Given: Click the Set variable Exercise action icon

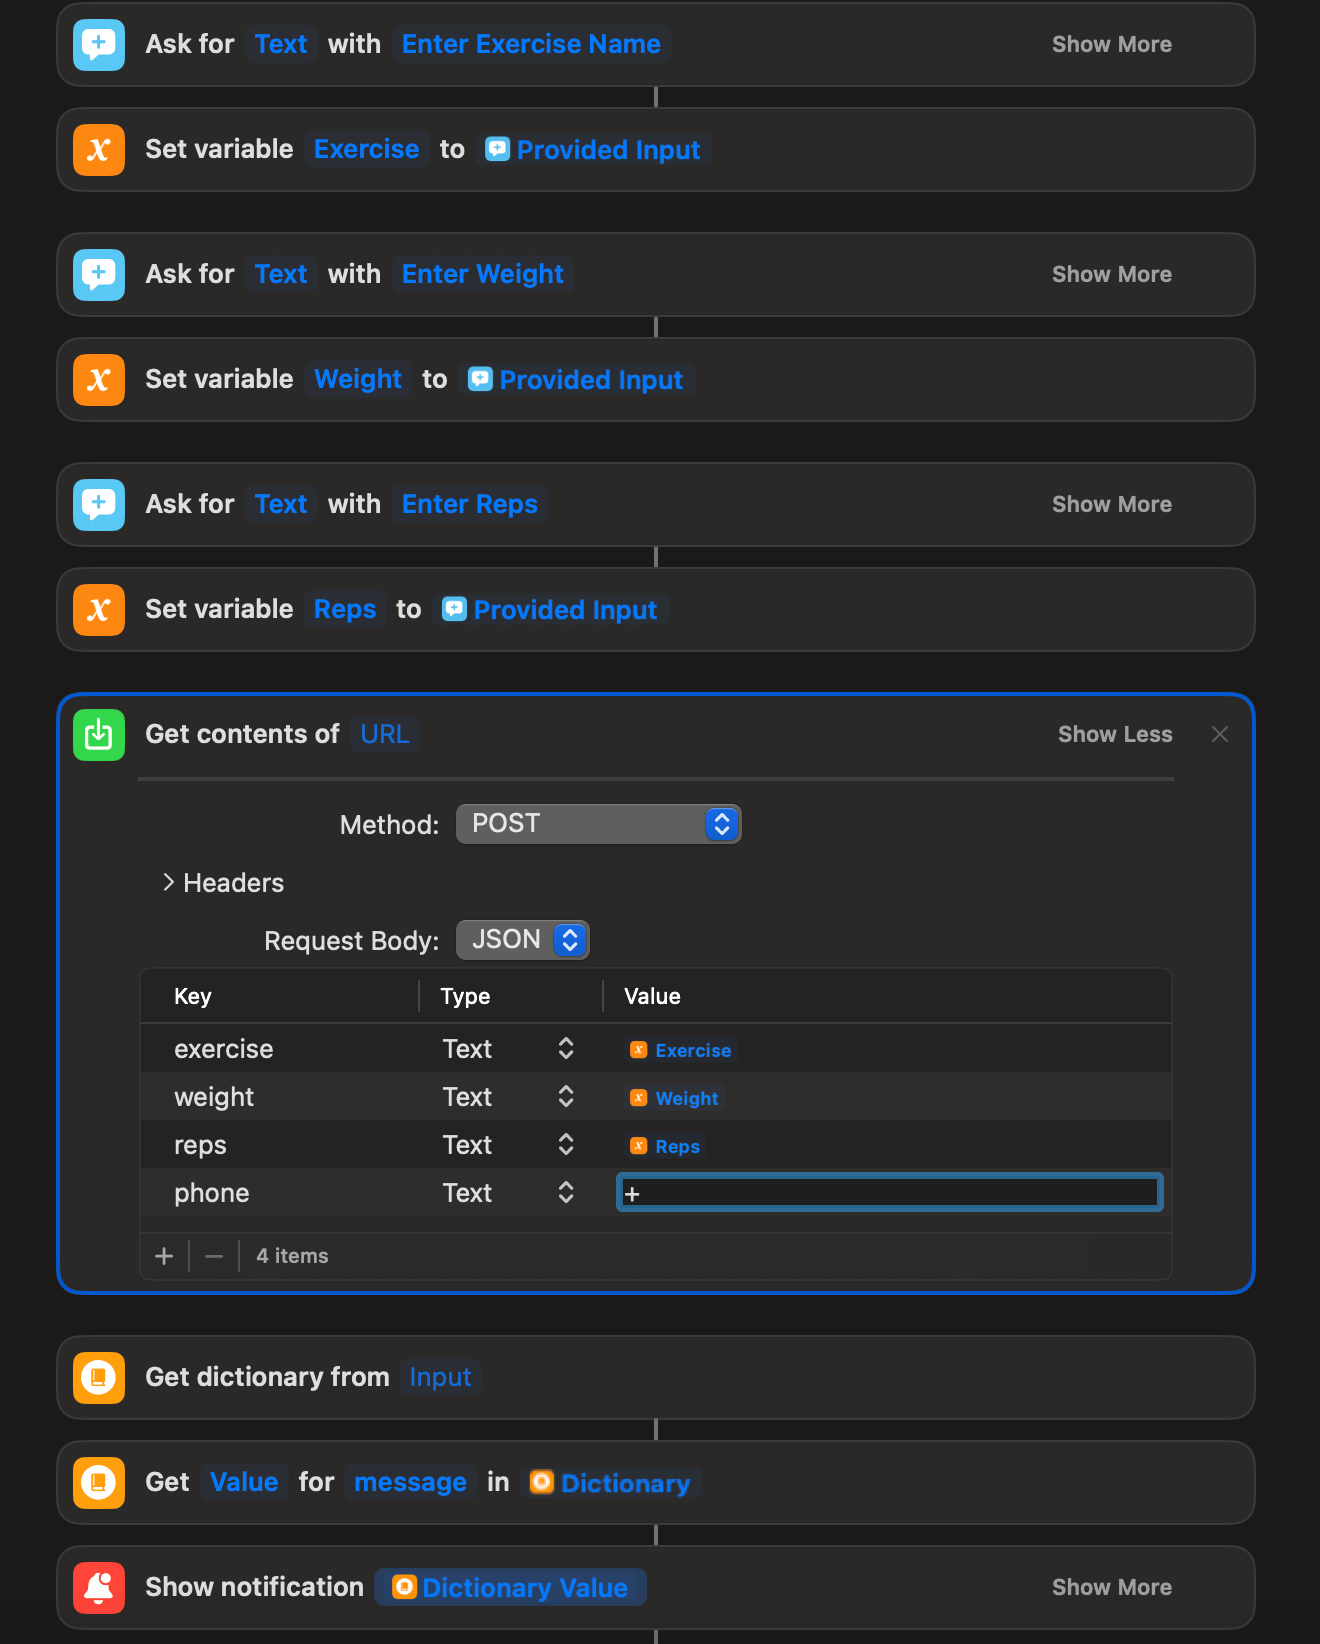Looking at the screenshot, I should 99,150.
